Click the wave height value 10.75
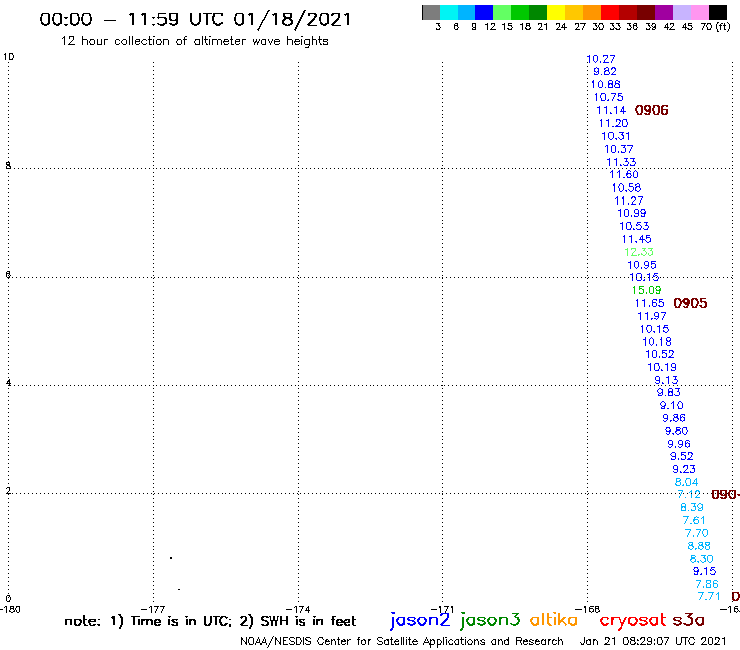The height and width of the screenshot is (650, 740). click(x=608, y=97)
